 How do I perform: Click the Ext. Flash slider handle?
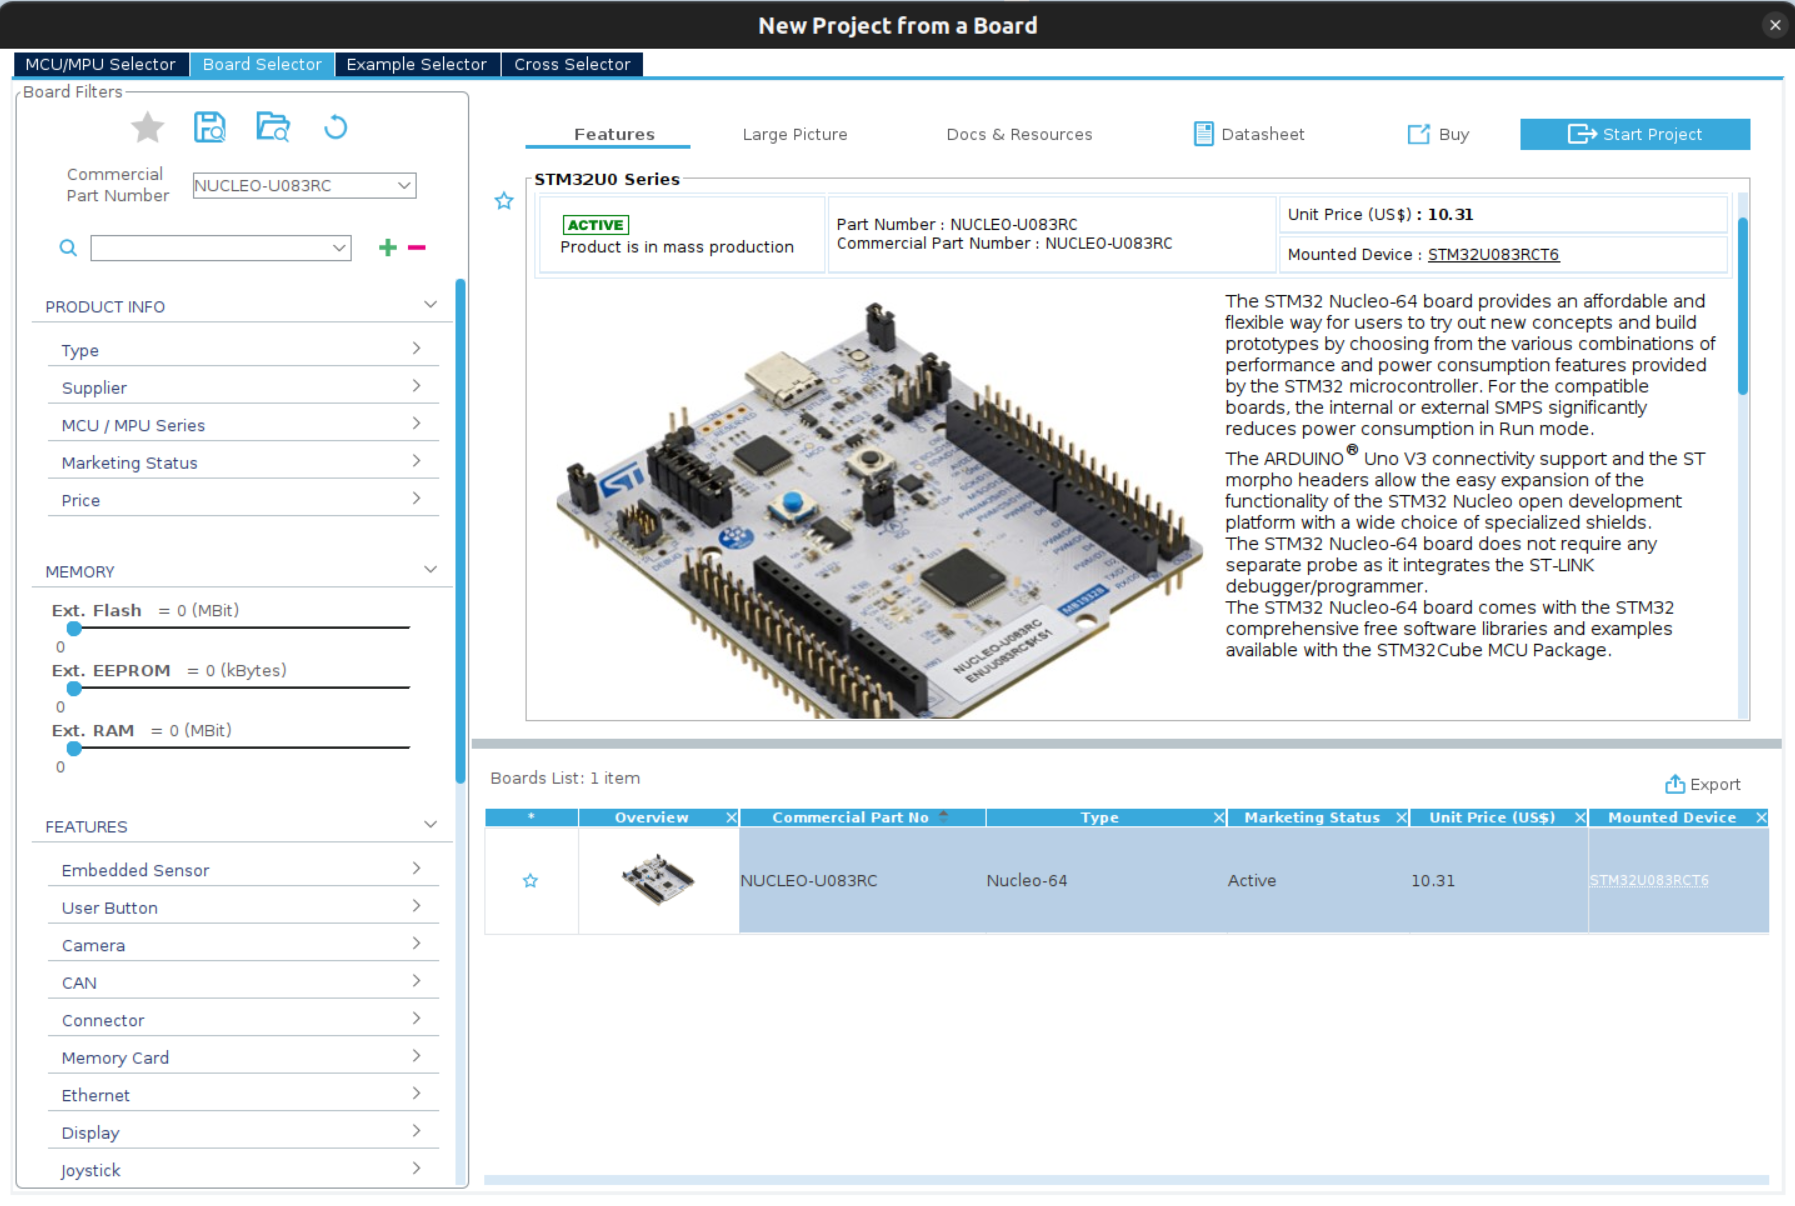[74, 628]
